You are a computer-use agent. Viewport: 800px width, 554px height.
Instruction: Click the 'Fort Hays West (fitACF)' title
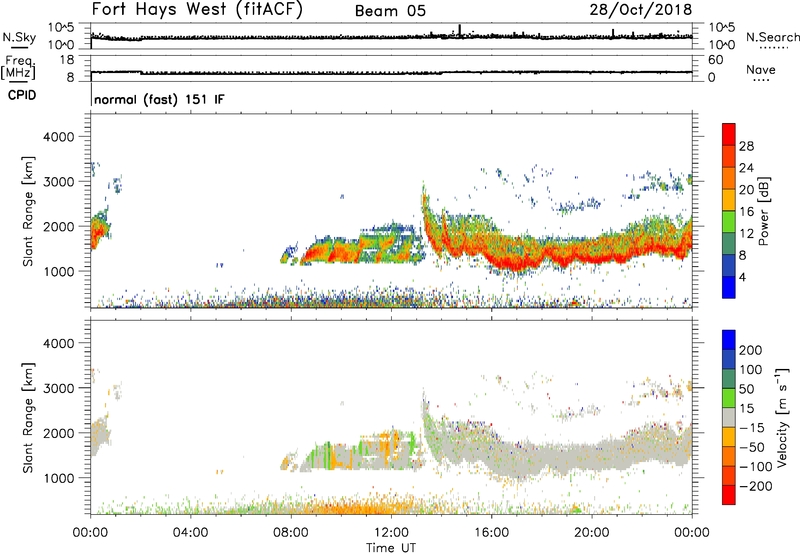click(x=197, y=9)
